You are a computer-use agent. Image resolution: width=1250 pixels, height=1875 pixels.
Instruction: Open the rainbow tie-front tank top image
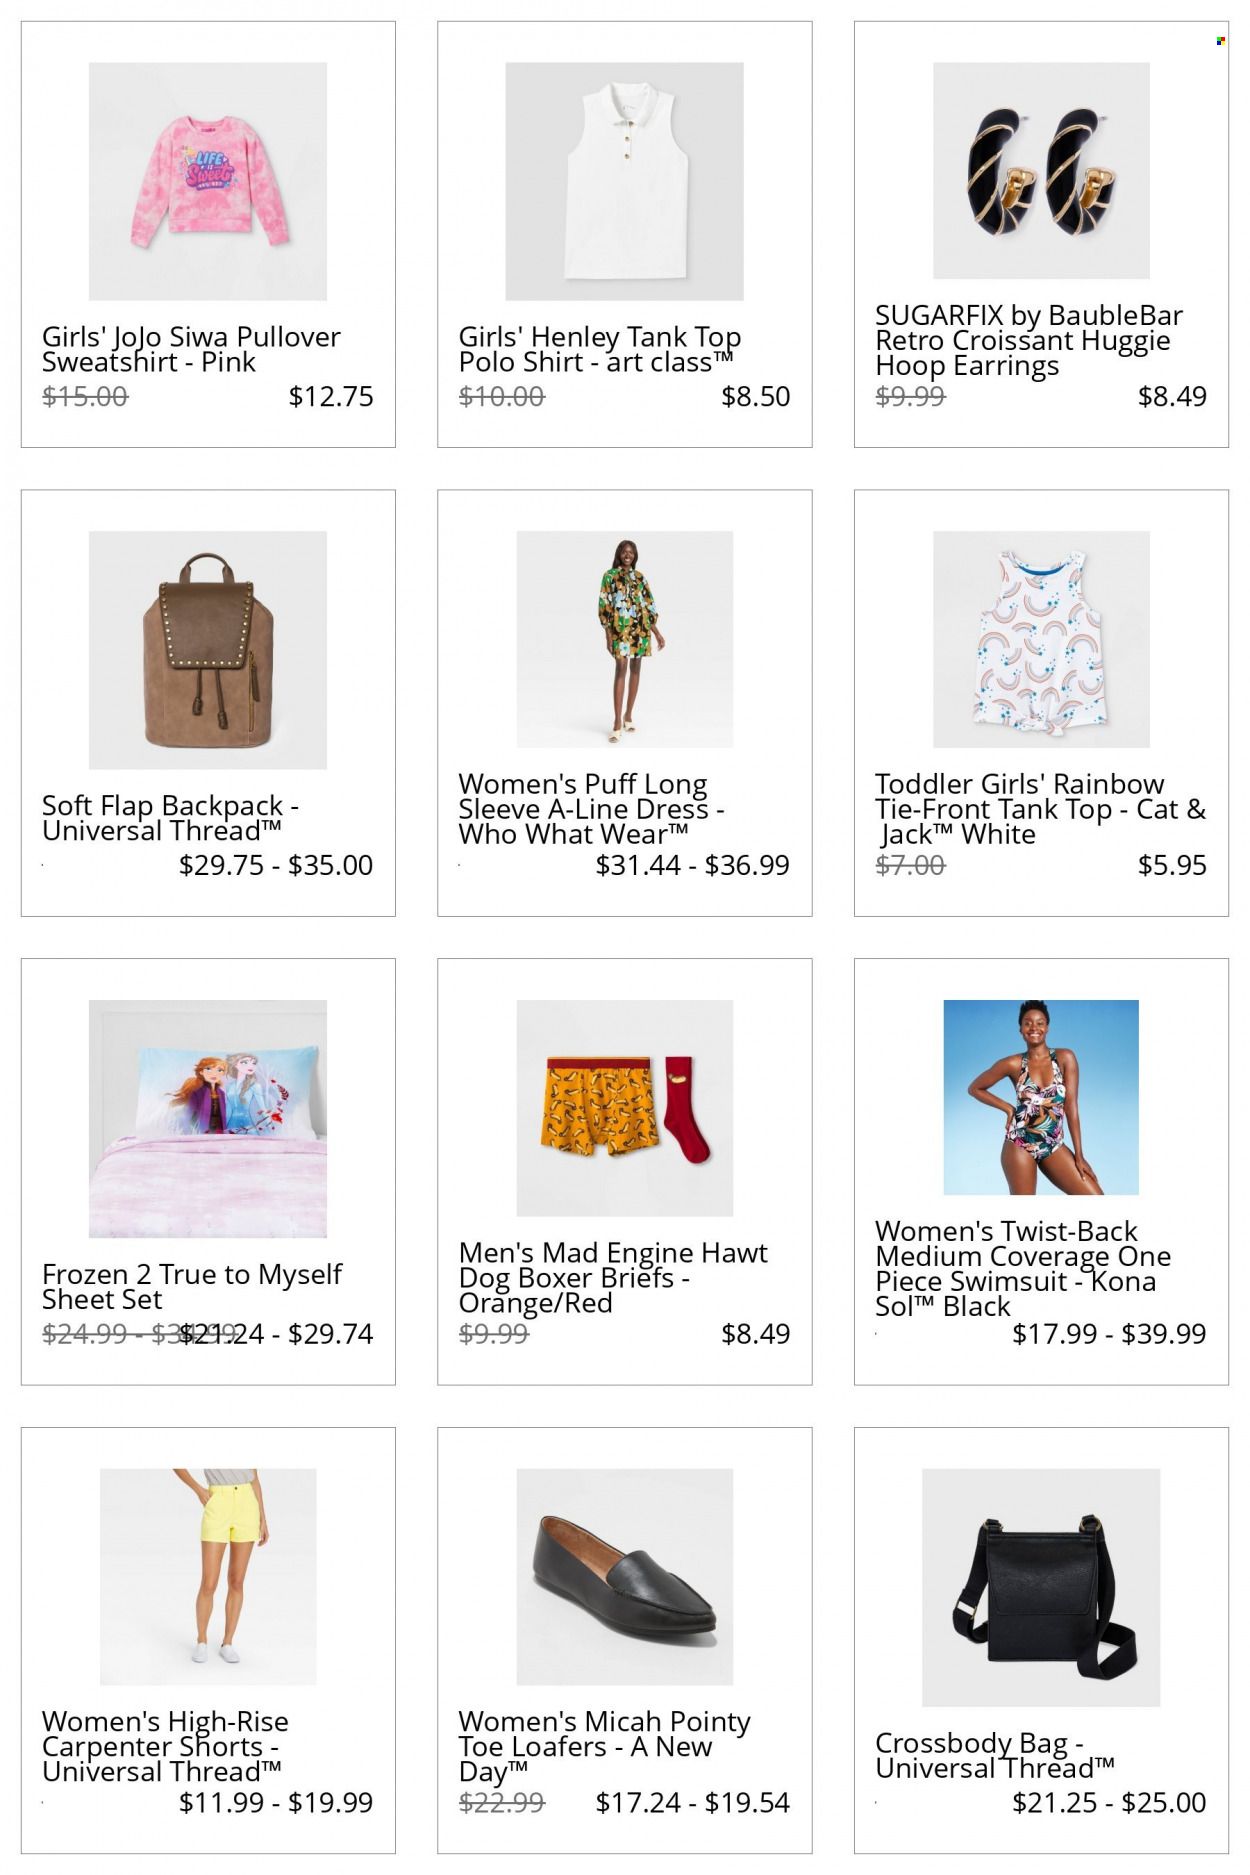(x=1041, y=639)
